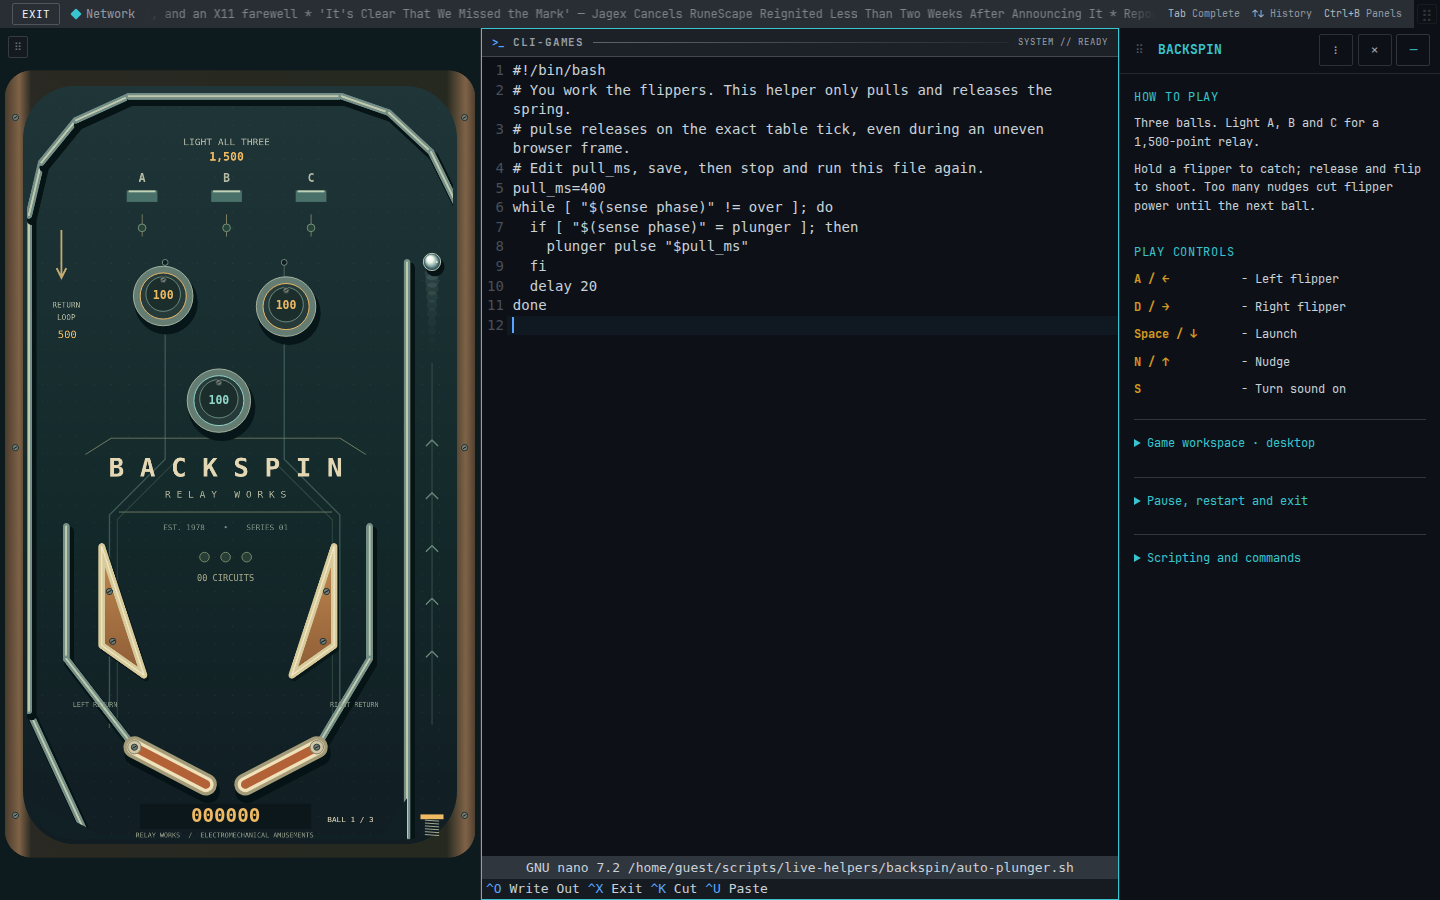Click the scrolling news headline ticker
Image resolution: width=1440 pixels, height=900 pixels.
coord(655,14)
